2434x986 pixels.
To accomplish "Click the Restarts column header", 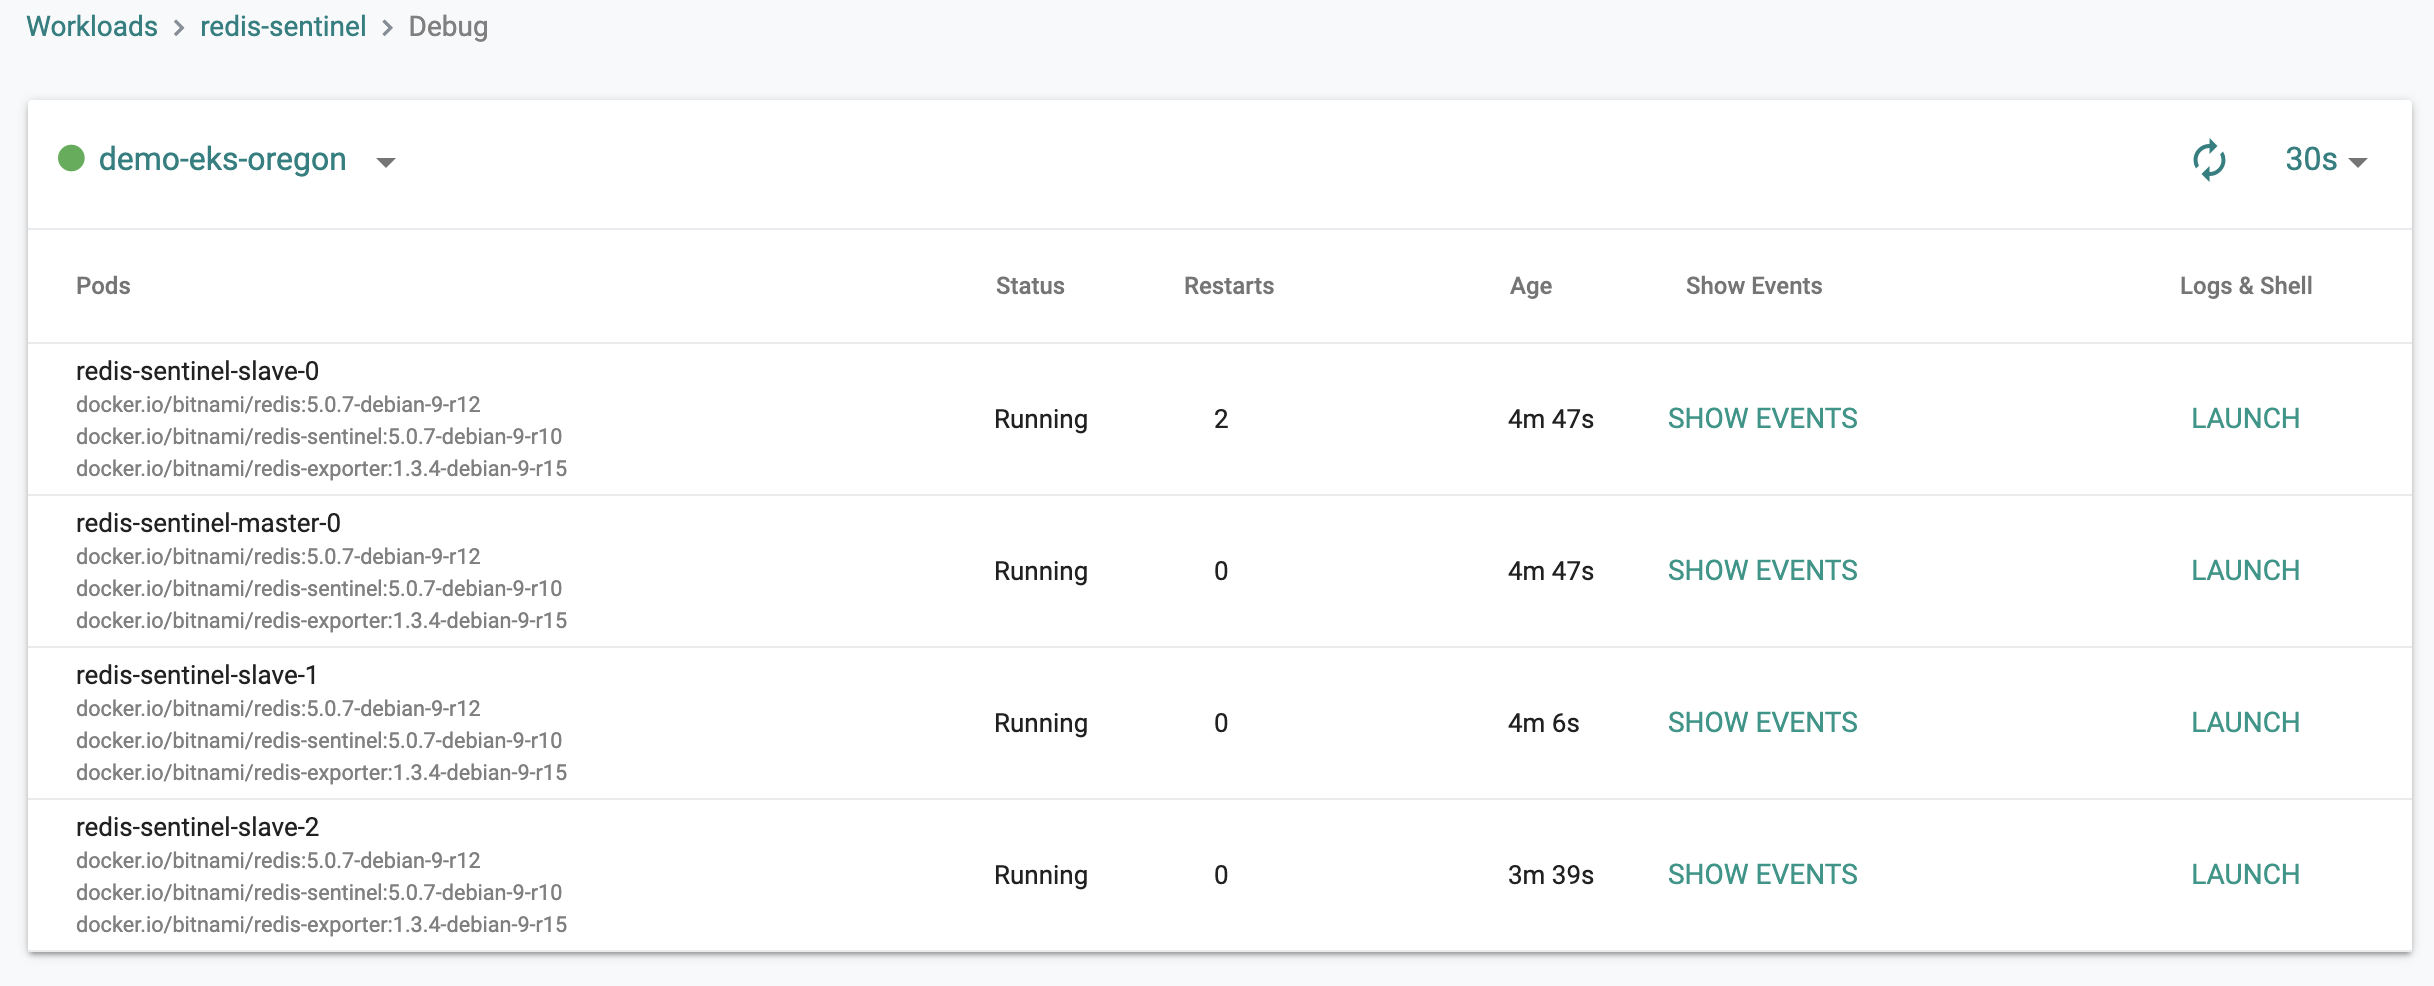I will [1229, 286].
